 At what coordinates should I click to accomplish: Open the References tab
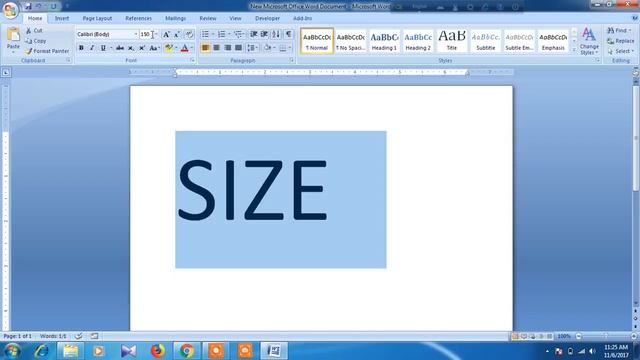click(138, 18)
